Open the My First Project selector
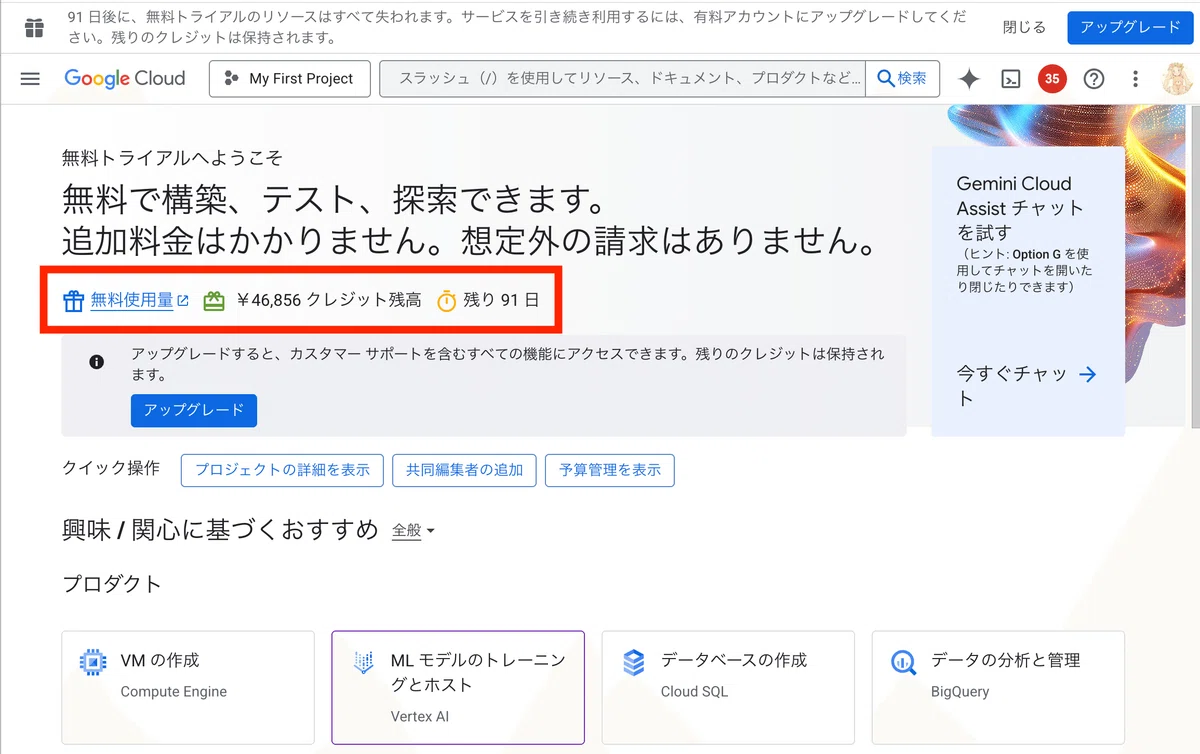The width and height of the screenshot is (1200, 754). click(289, 79)
